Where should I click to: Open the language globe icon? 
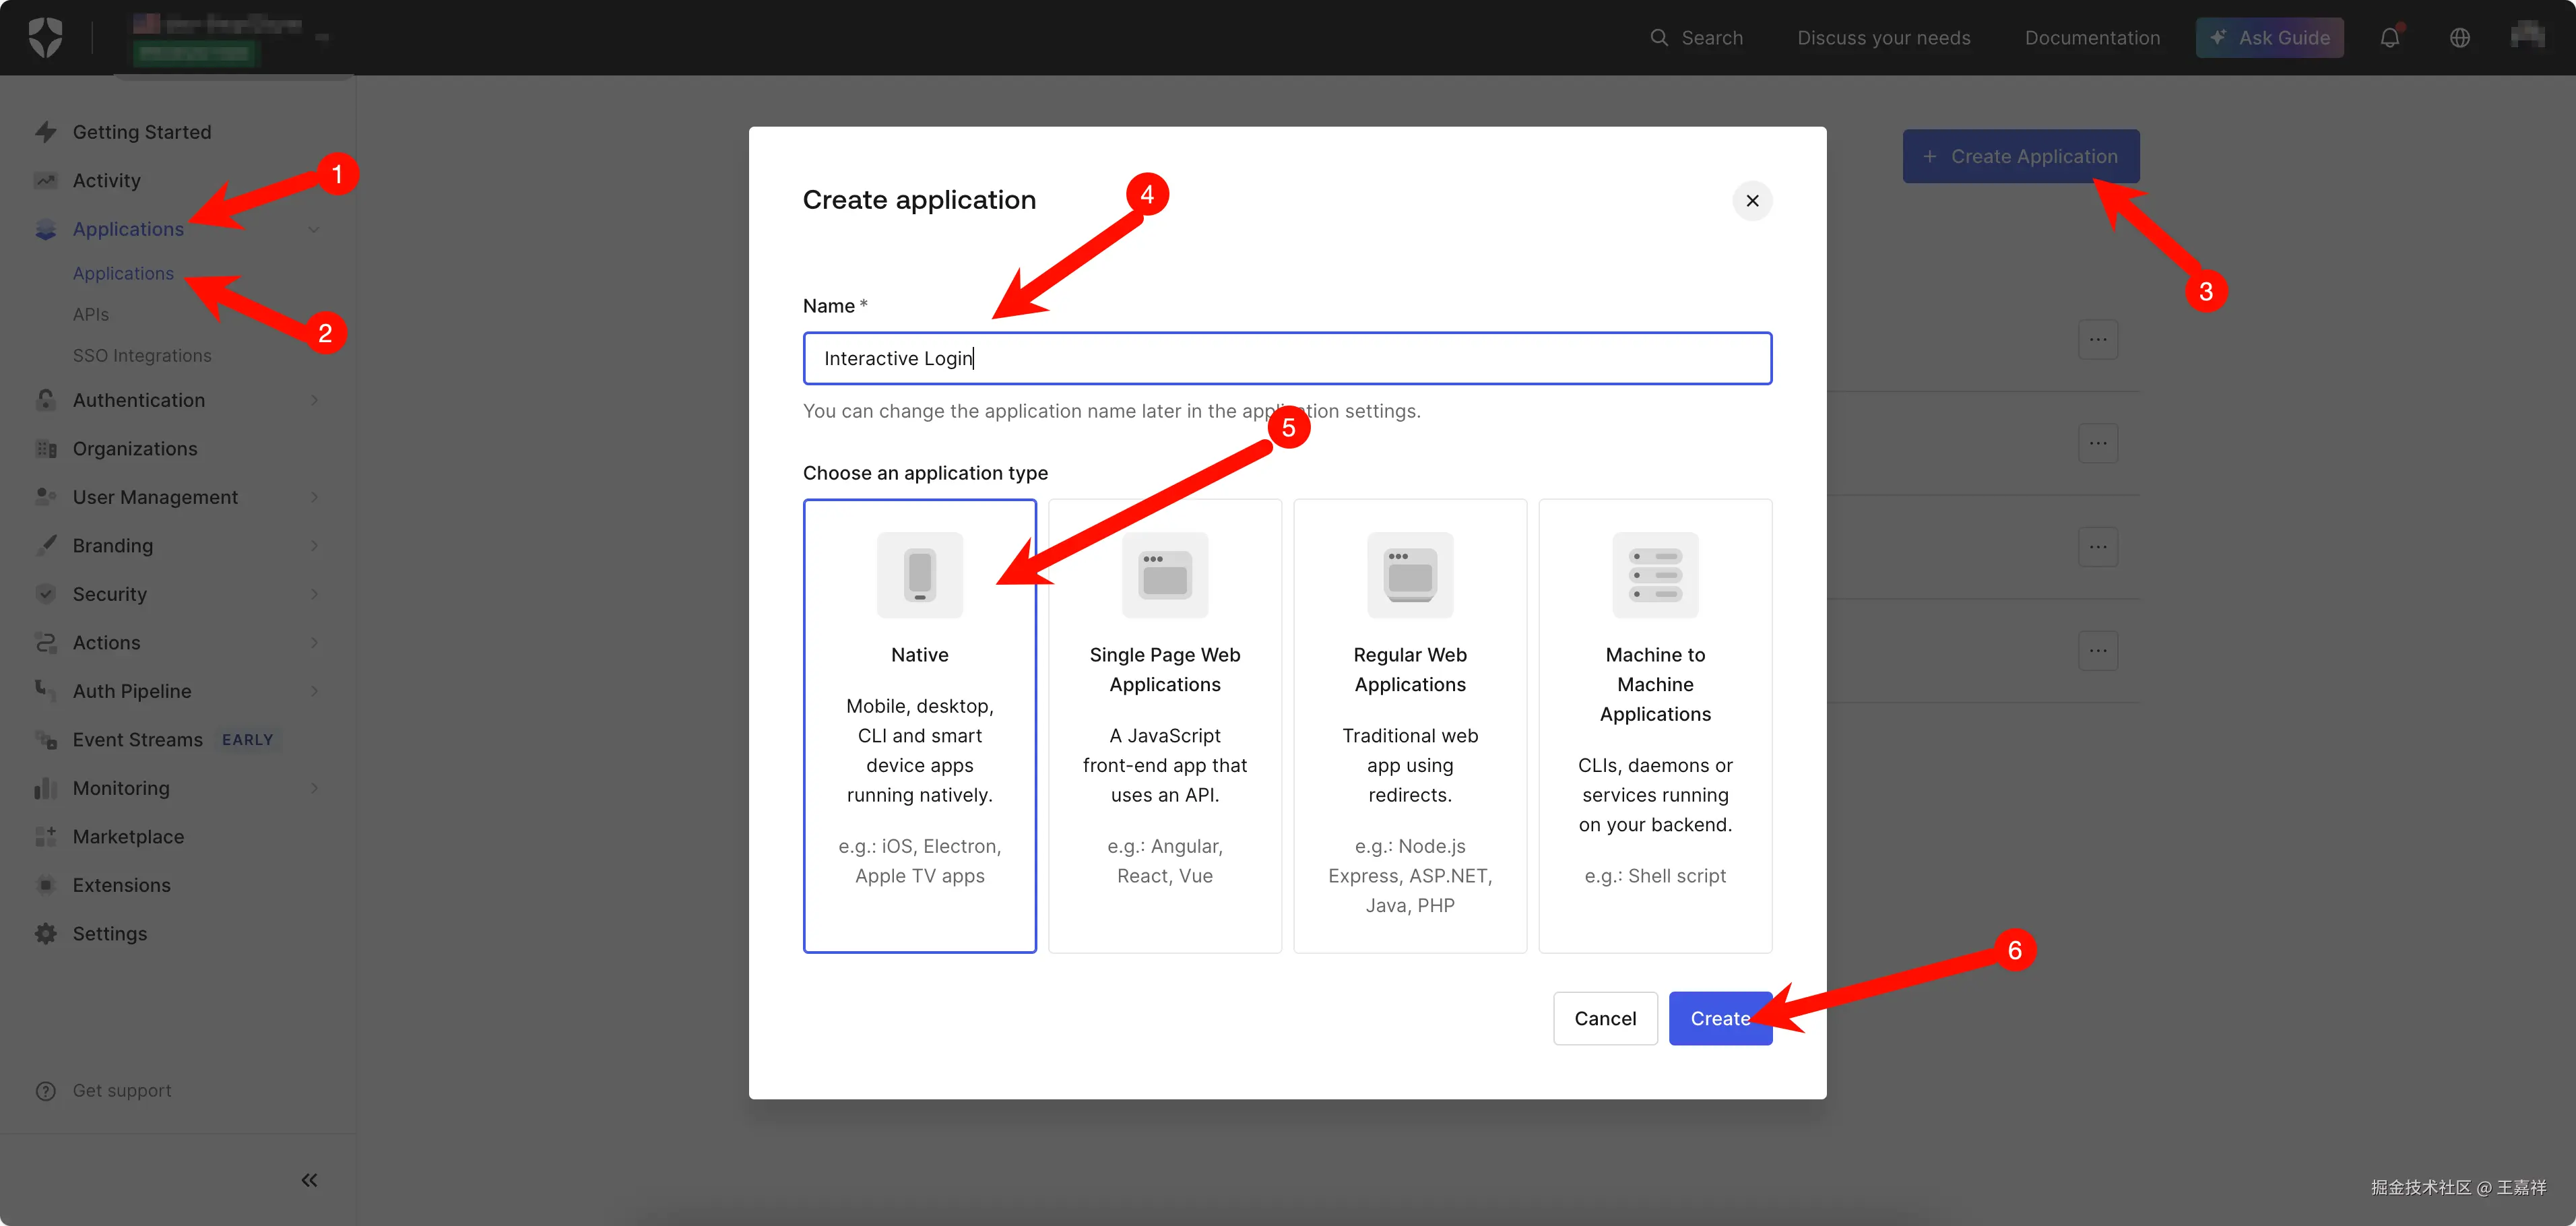2459,38
